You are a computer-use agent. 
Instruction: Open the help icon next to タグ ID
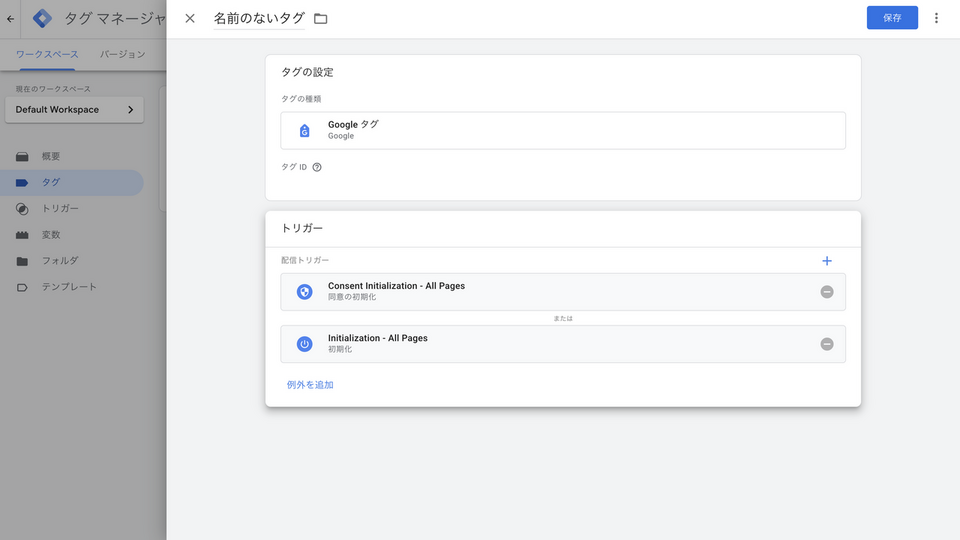click(x=317, y=167)
